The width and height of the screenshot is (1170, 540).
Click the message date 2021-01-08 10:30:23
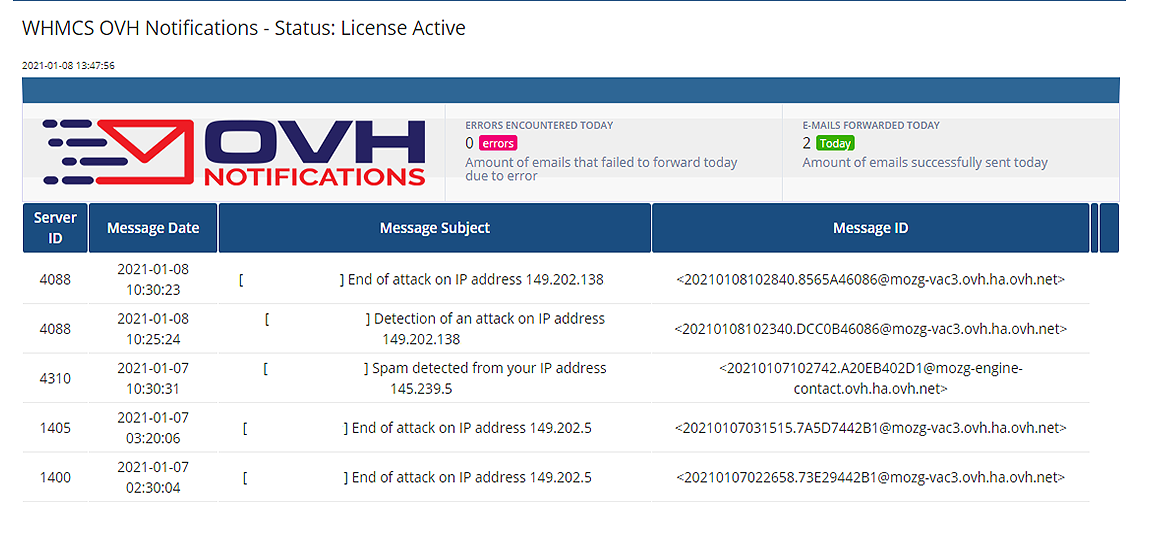tap(153, 279)
